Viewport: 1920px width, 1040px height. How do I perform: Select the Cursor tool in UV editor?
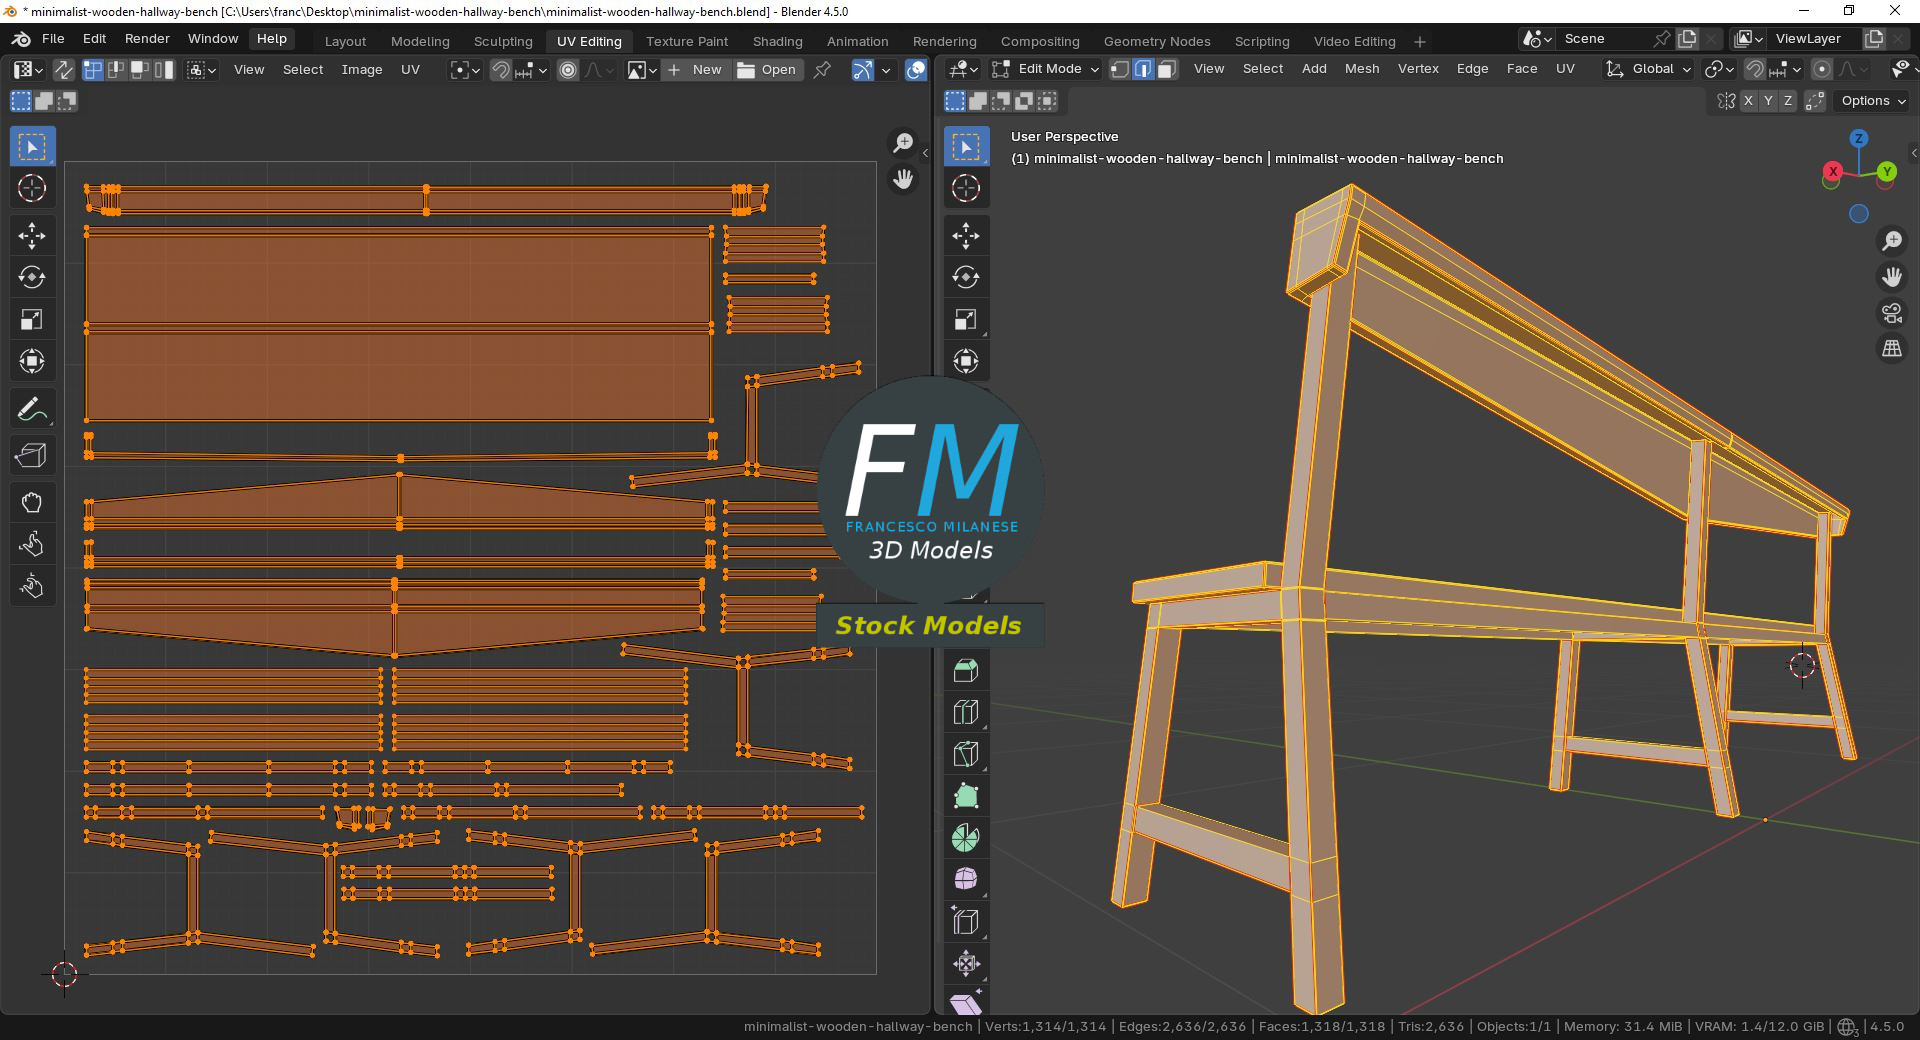32,188
